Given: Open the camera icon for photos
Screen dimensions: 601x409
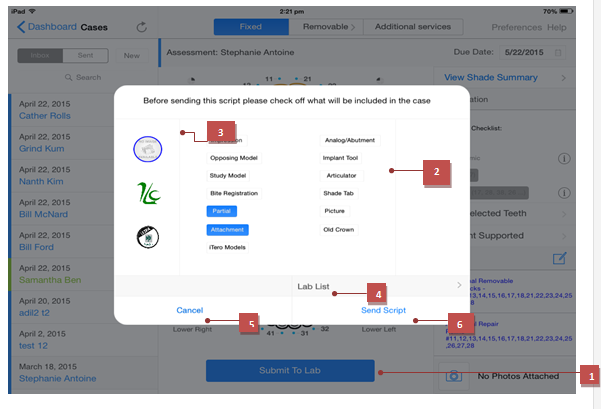Looking at the screenshot, I should (453, 376).
